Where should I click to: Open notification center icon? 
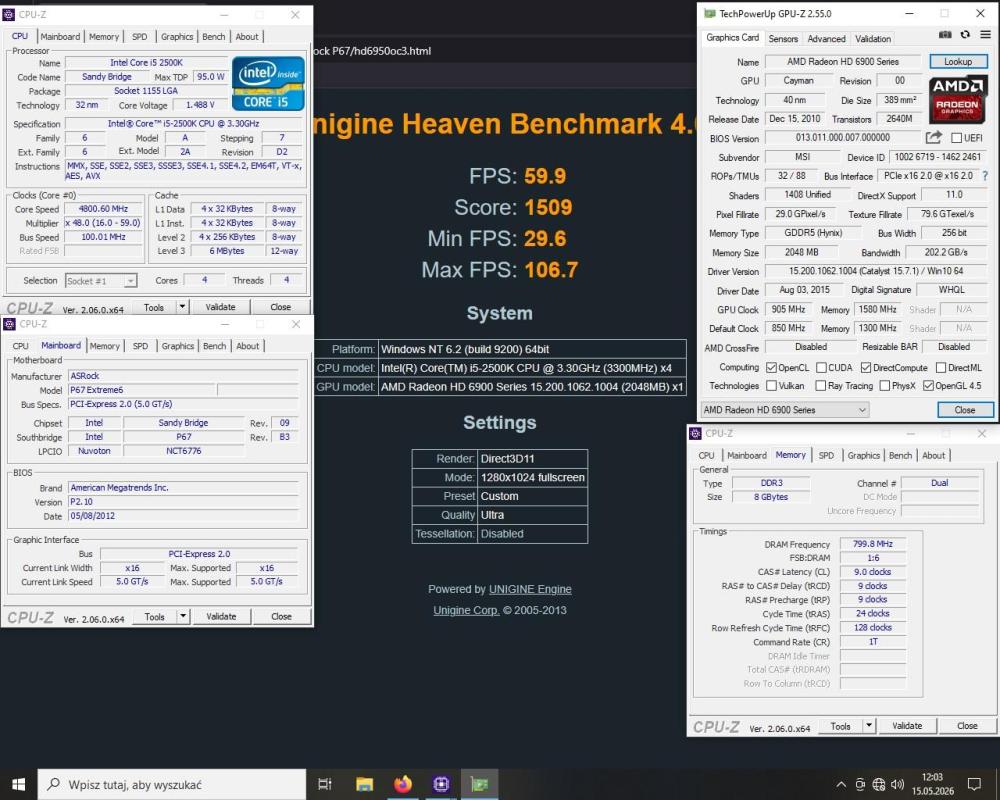(974, 785)
